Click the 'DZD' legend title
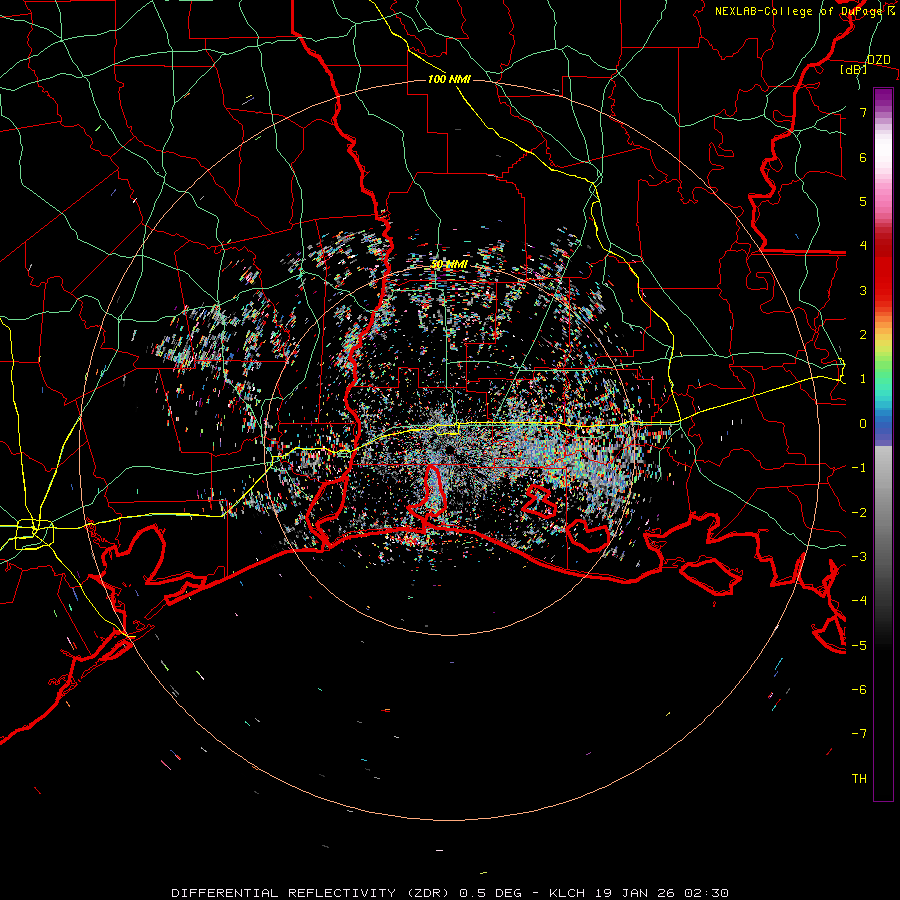Screen dimensions: 900x900 tap(879, 60)
